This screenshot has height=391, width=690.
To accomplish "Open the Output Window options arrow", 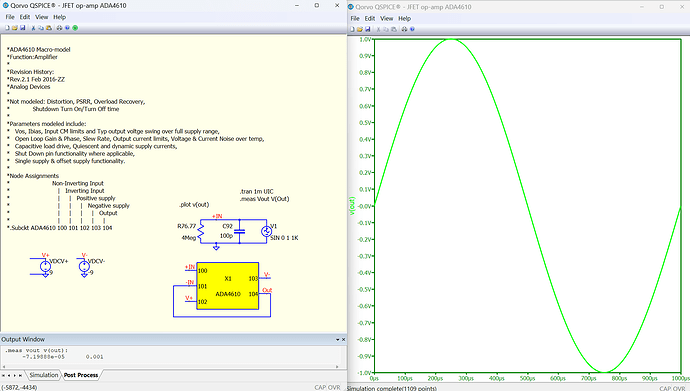I will click(338, 340).
